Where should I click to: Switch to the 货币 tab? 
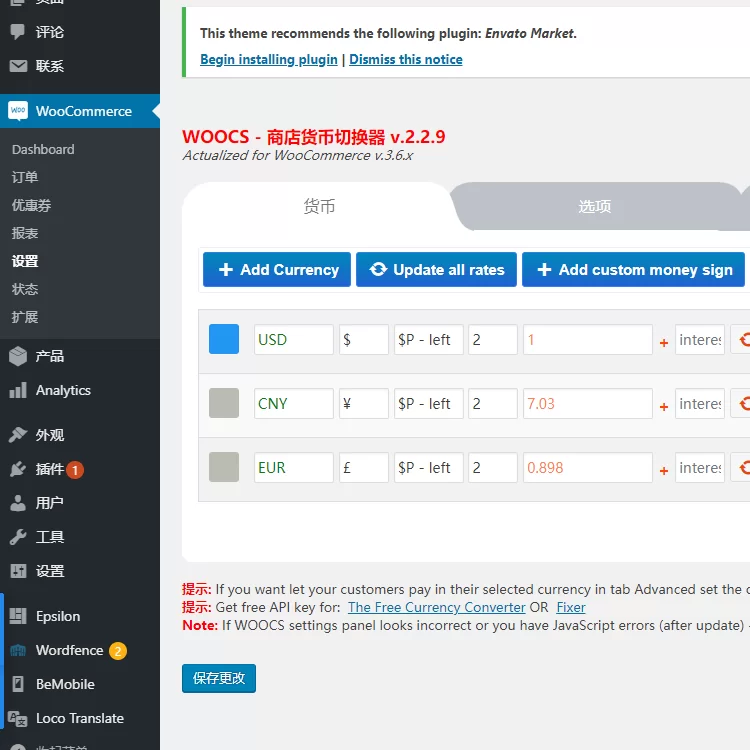pos(319,206)
